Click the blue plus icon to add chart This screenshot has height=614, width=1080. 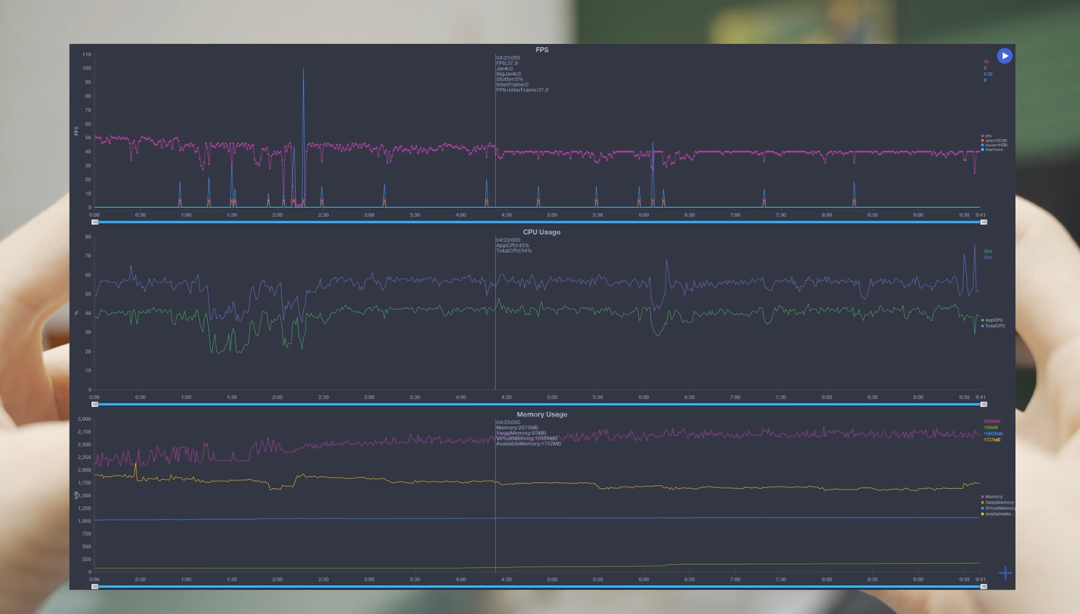[1005, 573]
